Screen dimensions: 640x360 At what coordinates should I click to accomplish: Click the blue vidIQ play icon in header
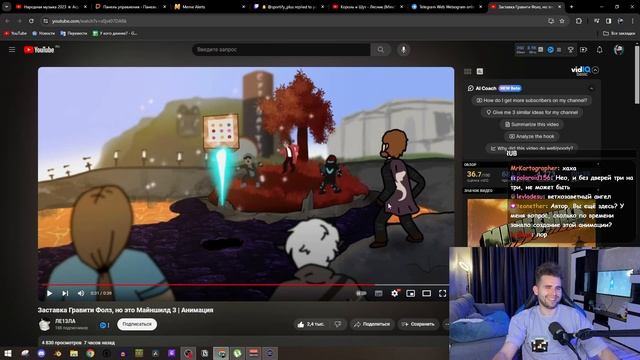tap(550, 50)
